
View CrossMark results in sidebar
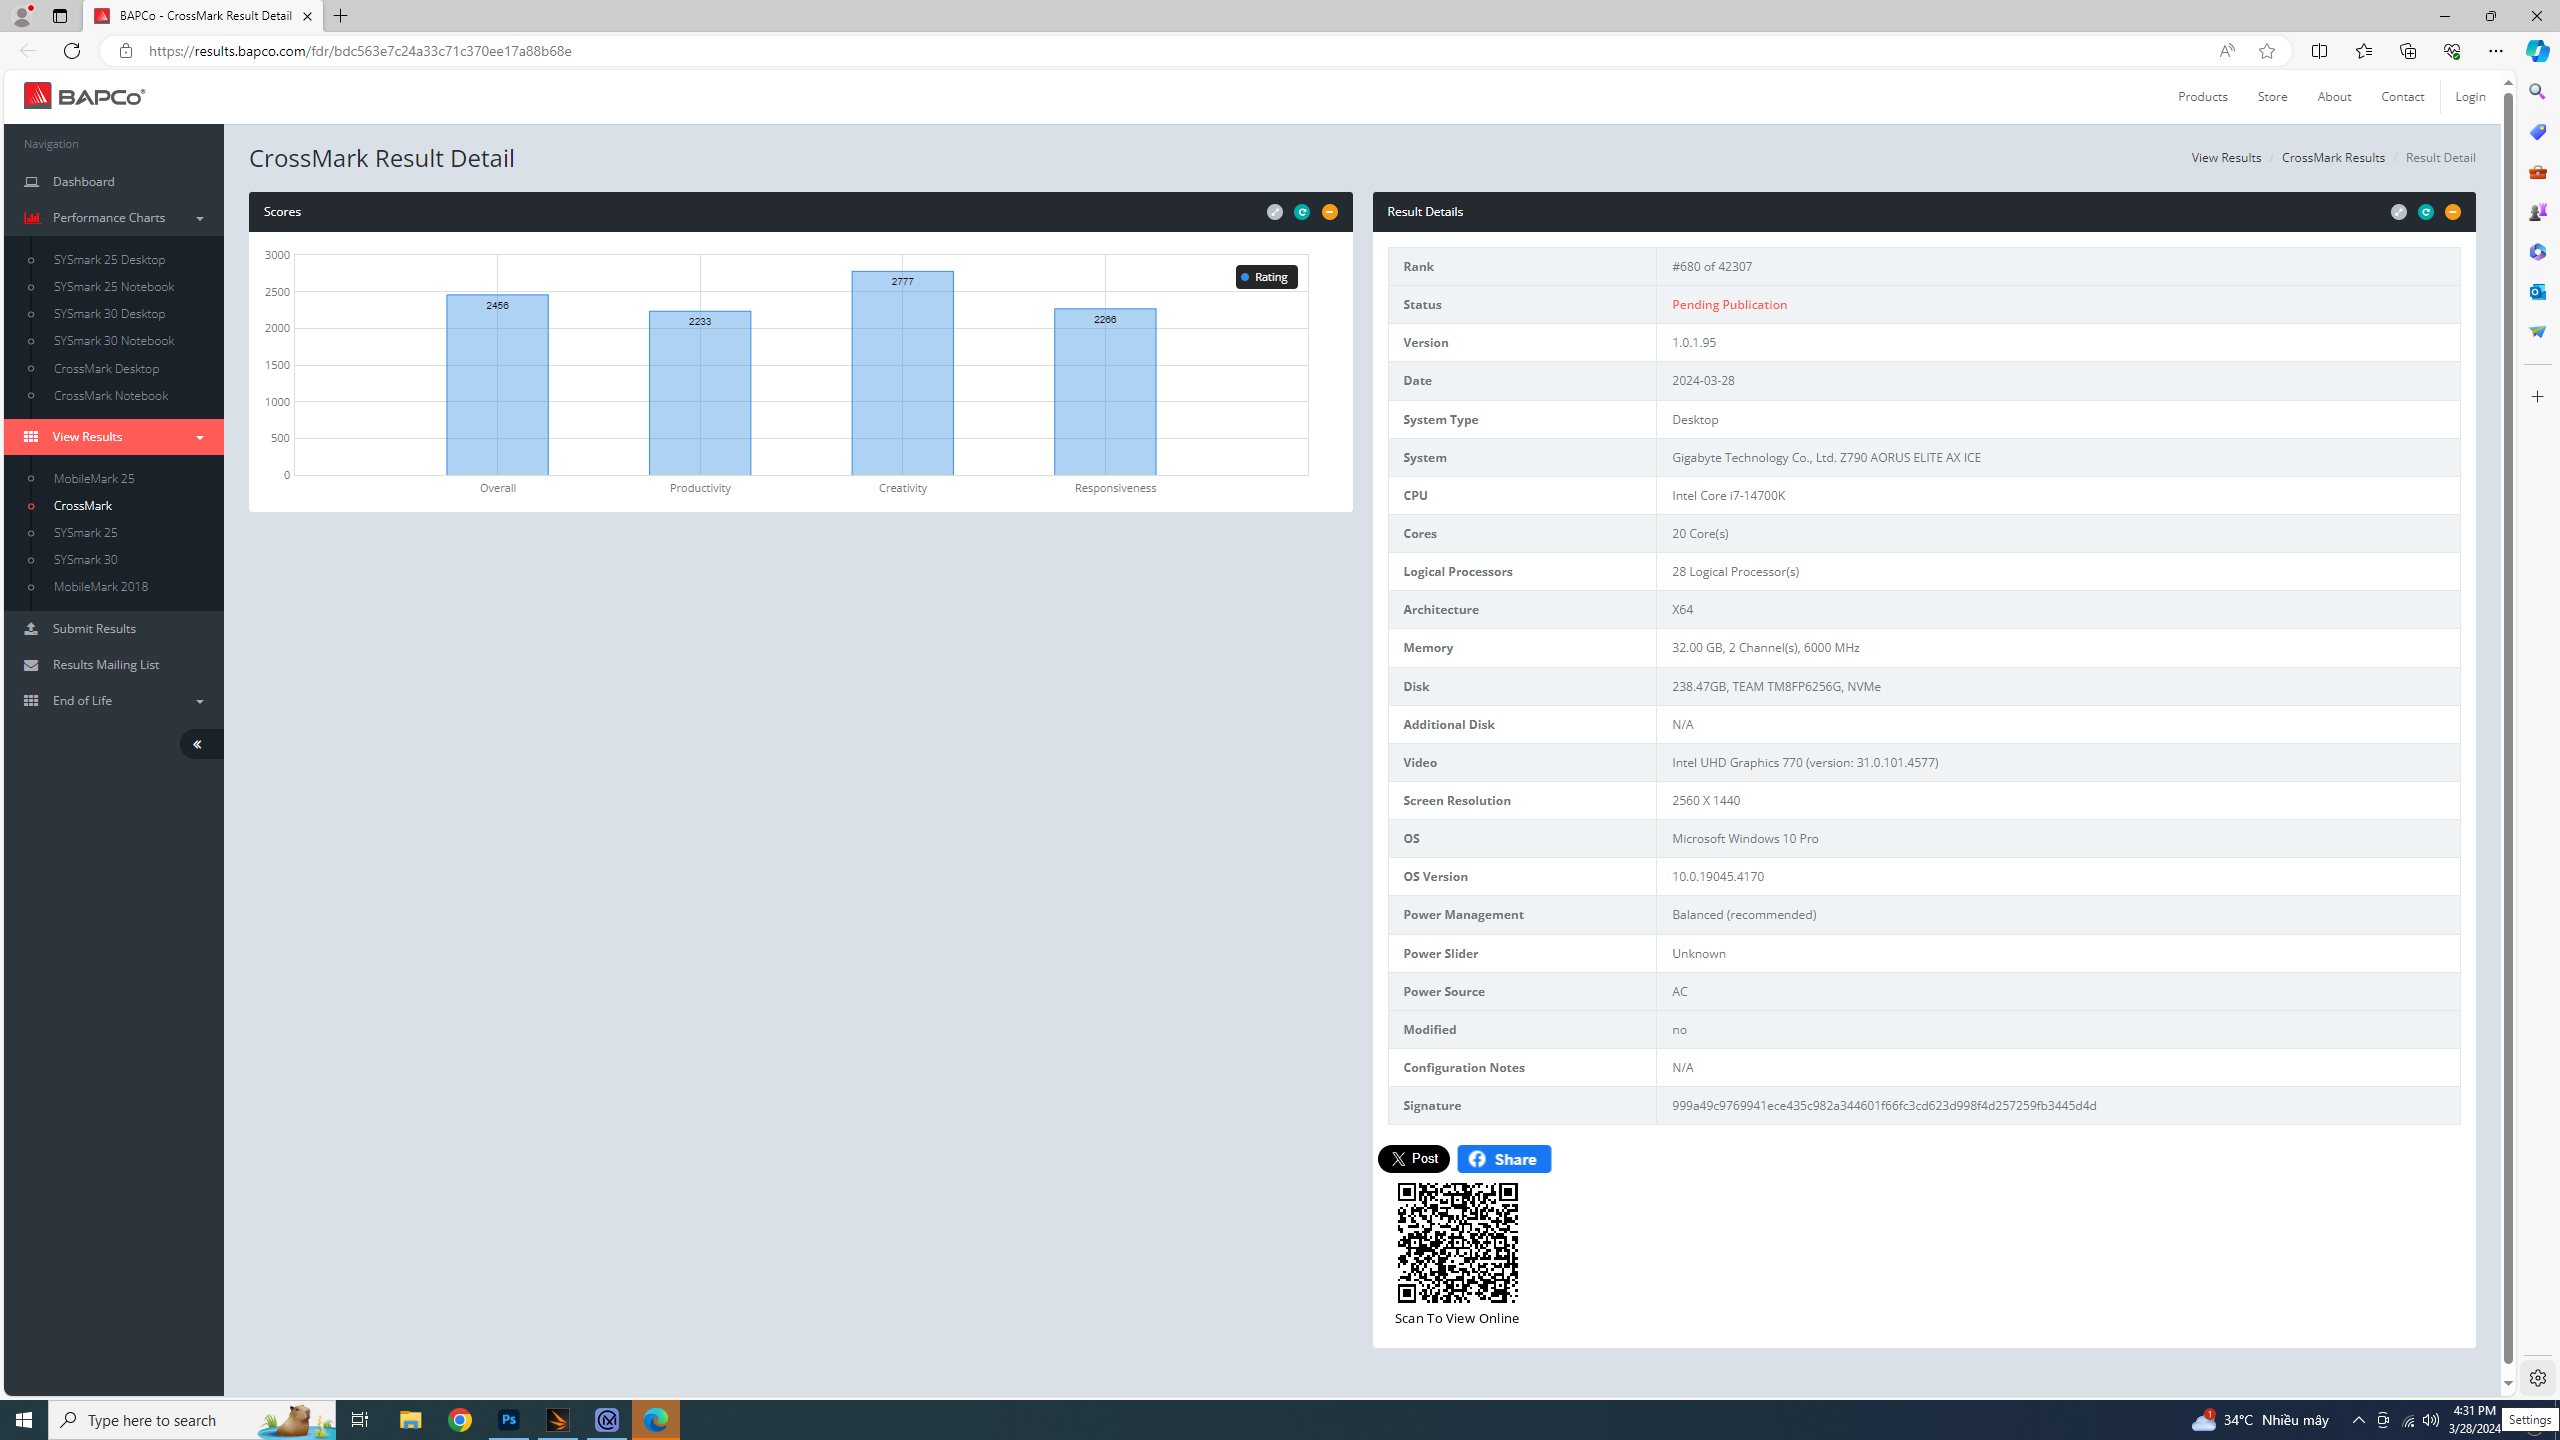[83, 505]
